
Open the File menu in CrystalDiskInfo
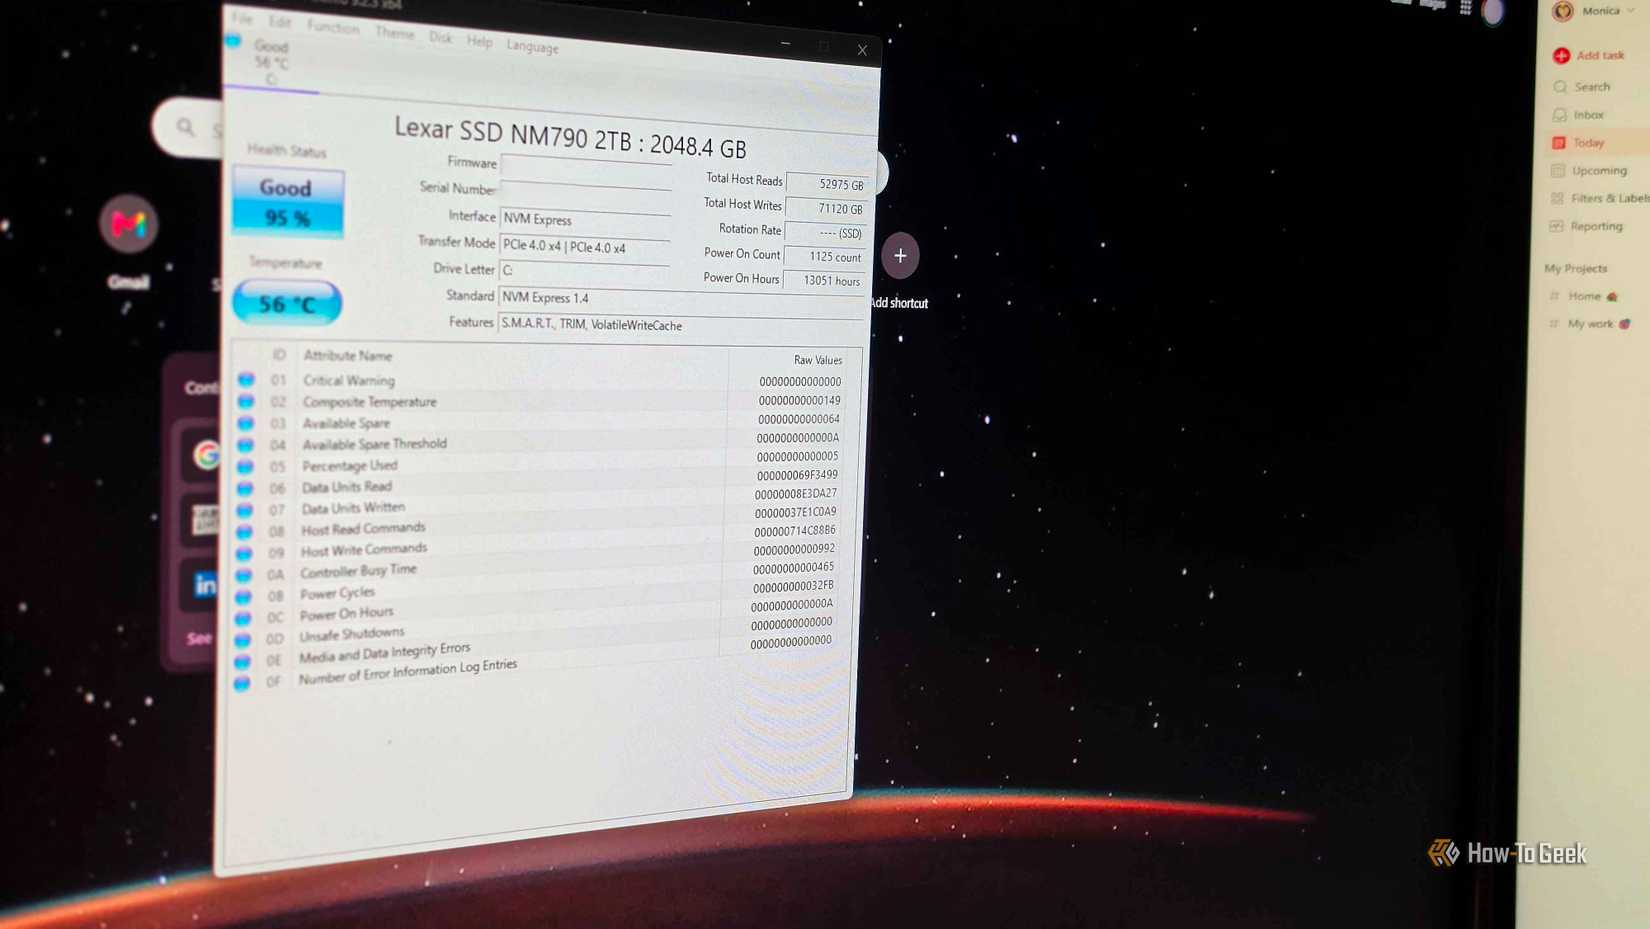click(x=242, y=18)
